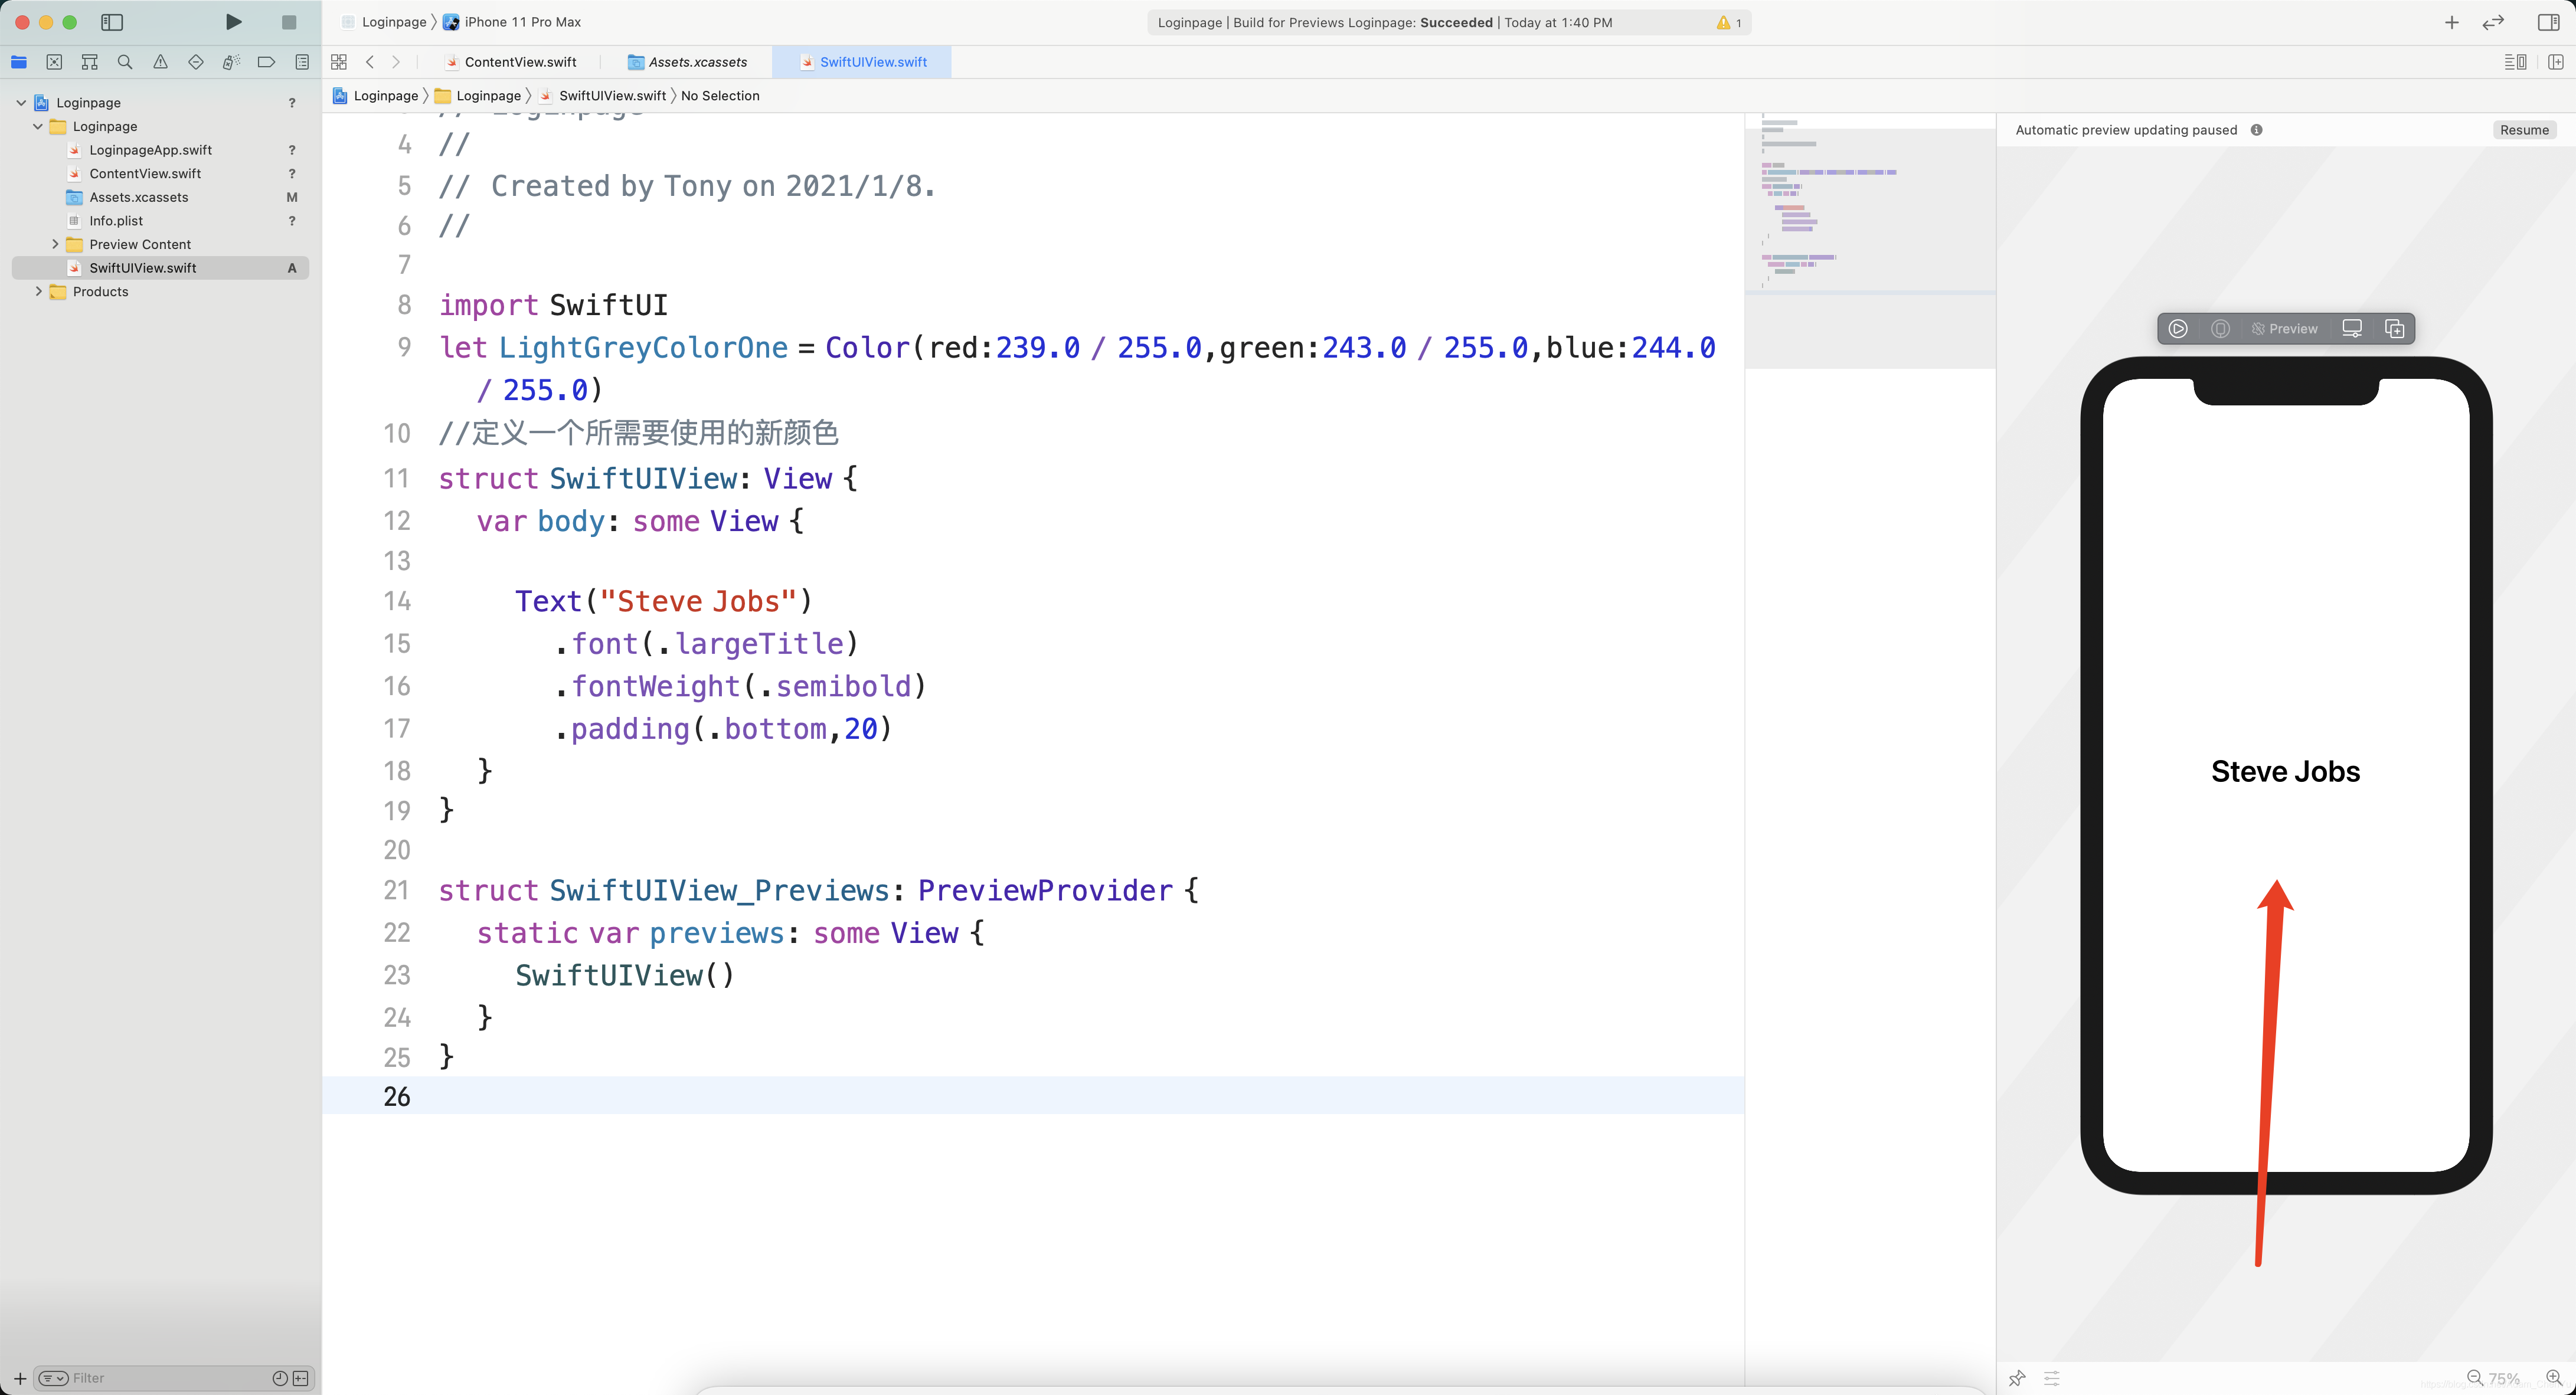Click the pin preview icon
Screen dimensions: 2576x1395
pos(2017,1378)
